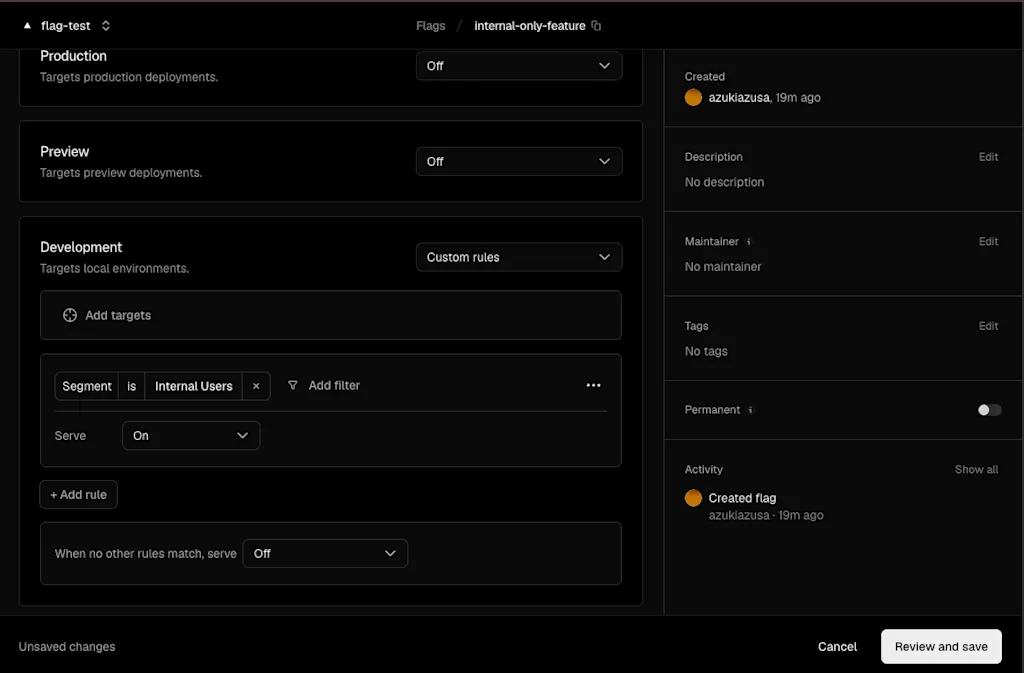
Task: Click the 'Unsaved changes' text
Action: pyautogui.click(x=67, y=646)
